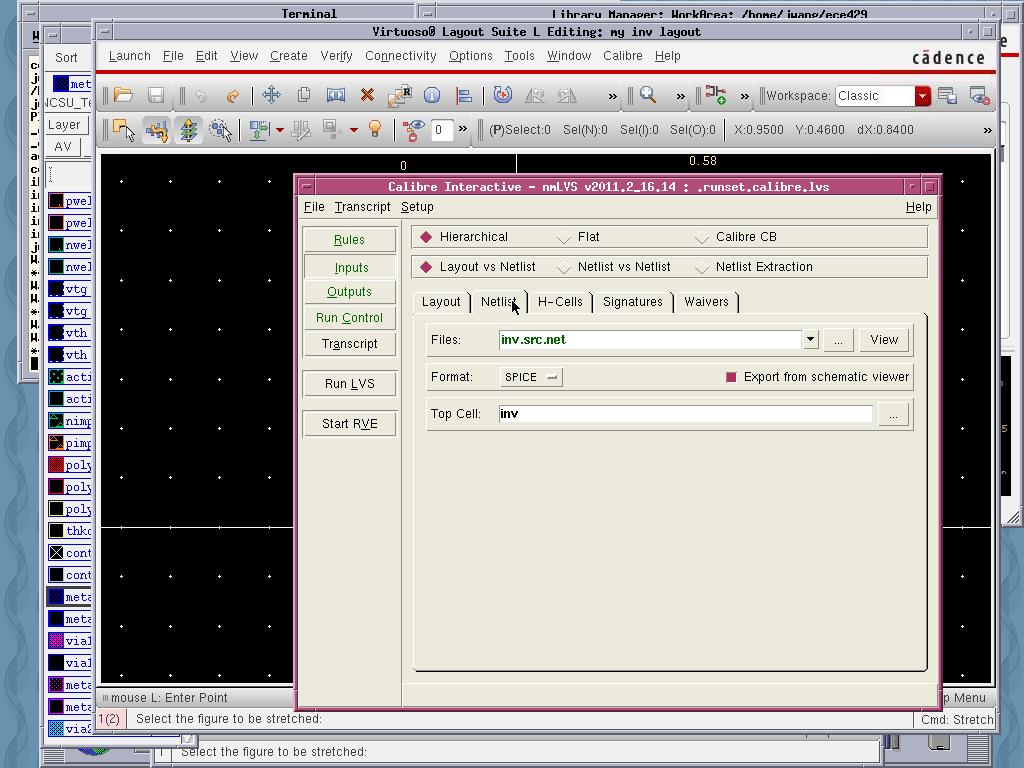
Task: Click the eye icon at the toolbar's far right
Action: pos(980,95)
